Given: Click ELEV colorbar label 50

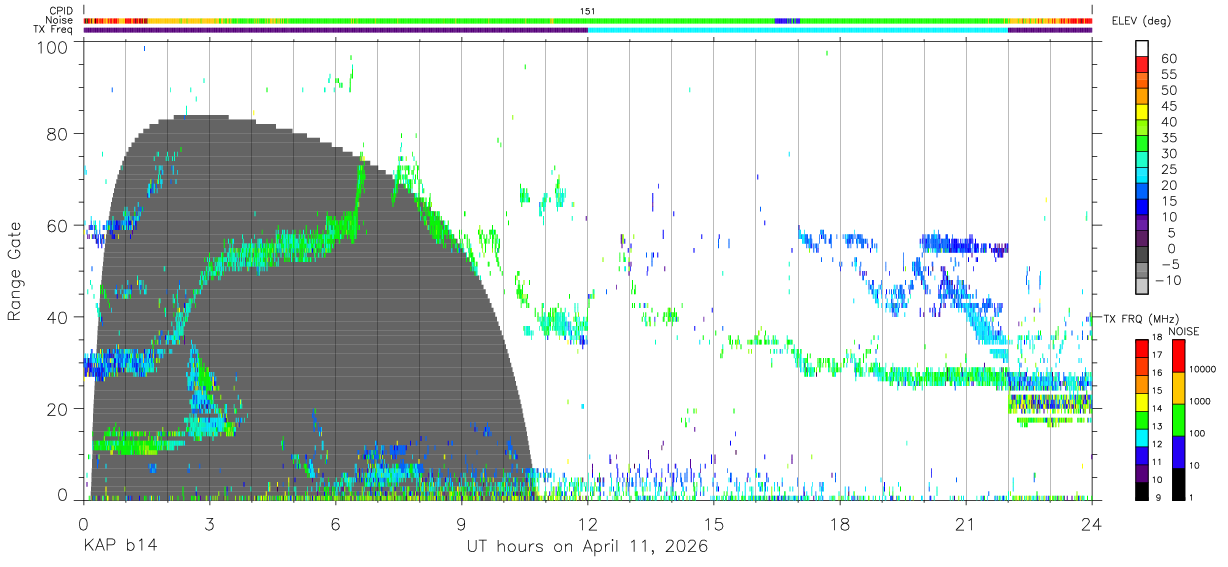Looking at the screenshot, I should pos(1167,90).
